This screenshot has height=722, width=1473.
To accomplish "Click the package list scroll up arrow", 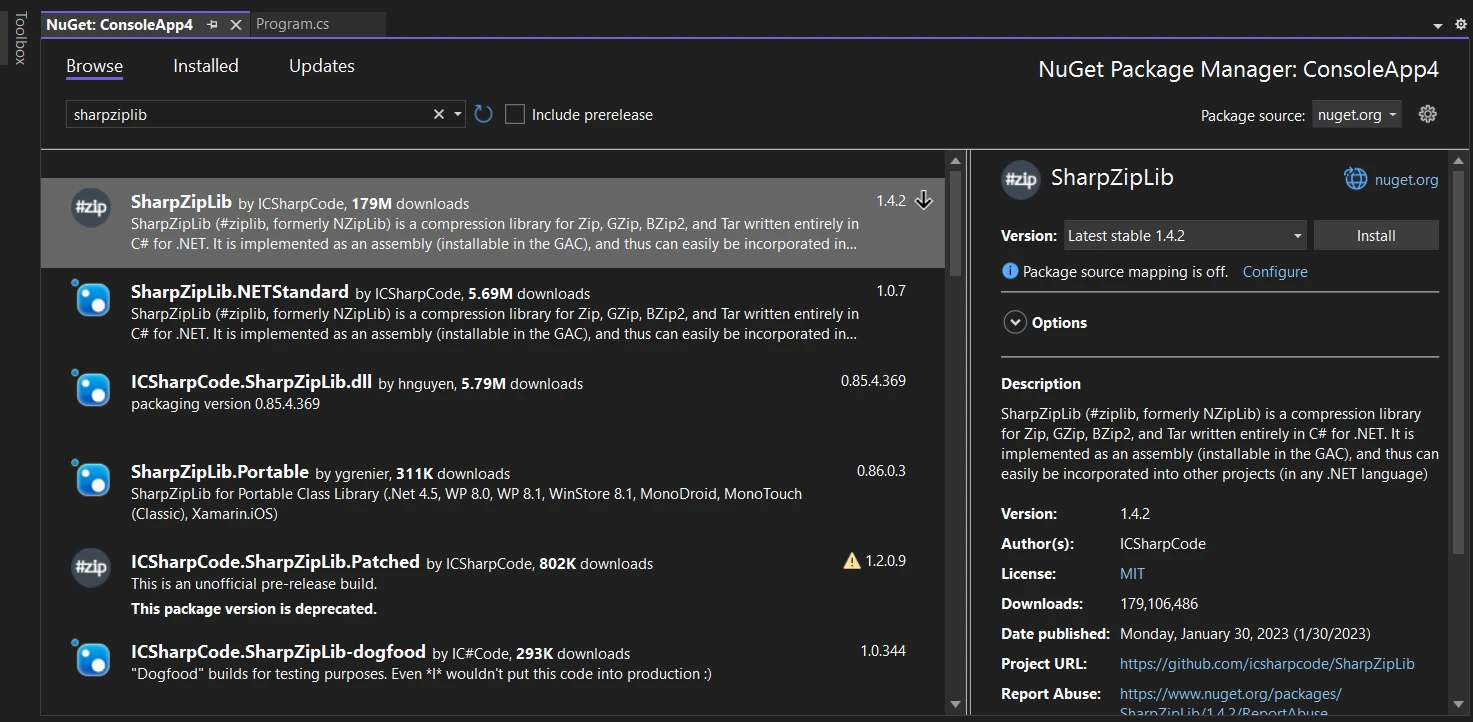I will click(x=956, y=160).
